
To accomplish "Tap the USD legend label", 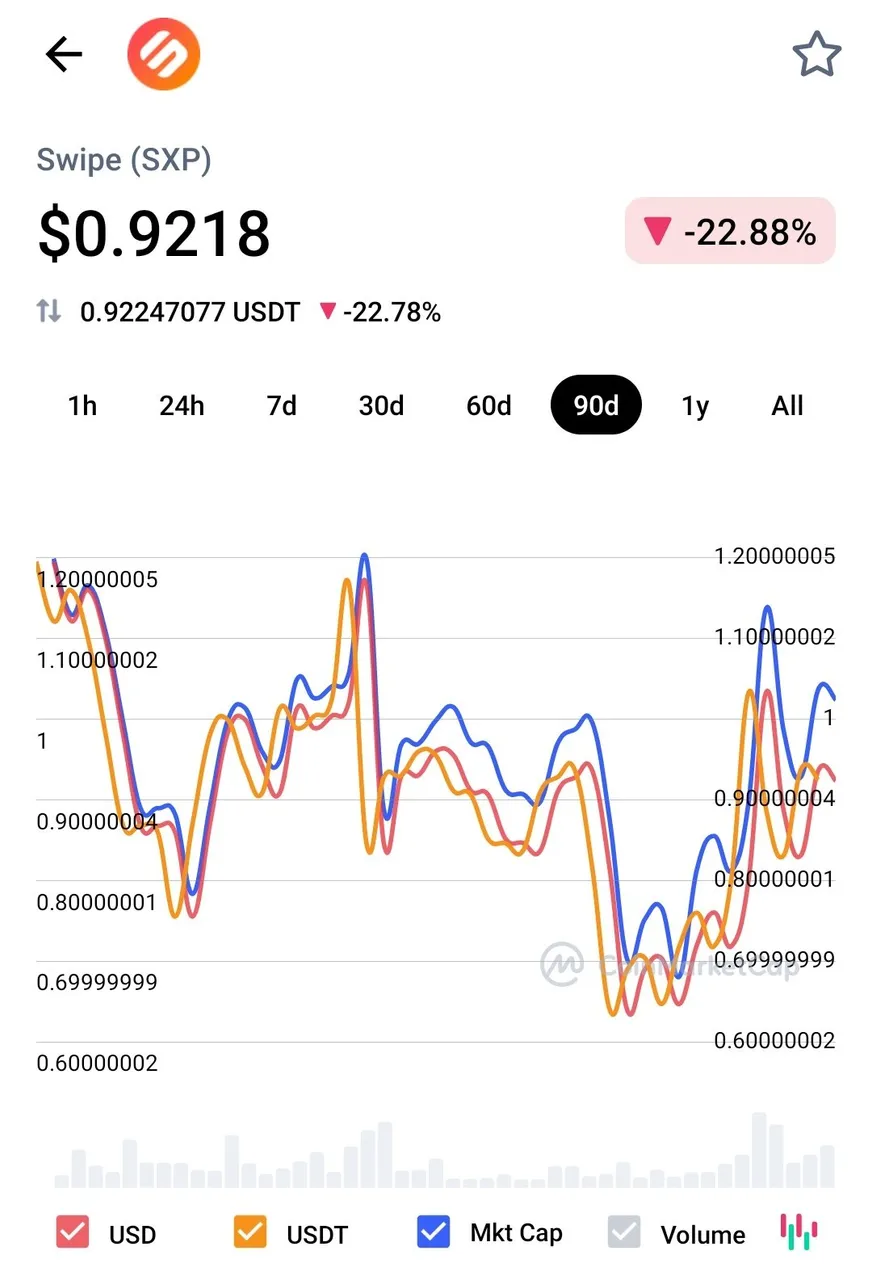I will pos(132,1235).
